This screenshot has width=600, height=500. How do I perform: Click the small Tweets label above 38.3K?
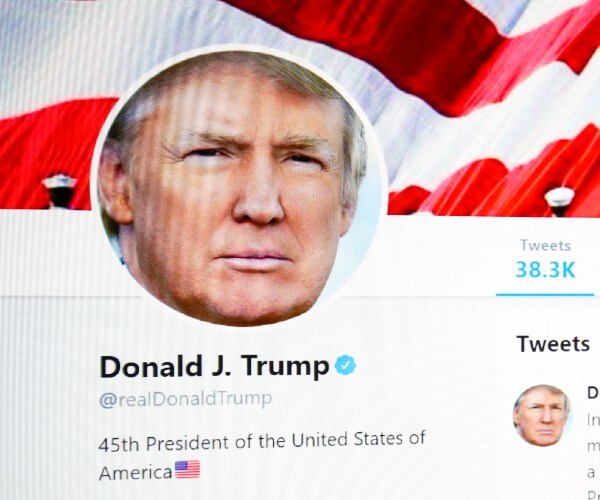coord(545,246)
